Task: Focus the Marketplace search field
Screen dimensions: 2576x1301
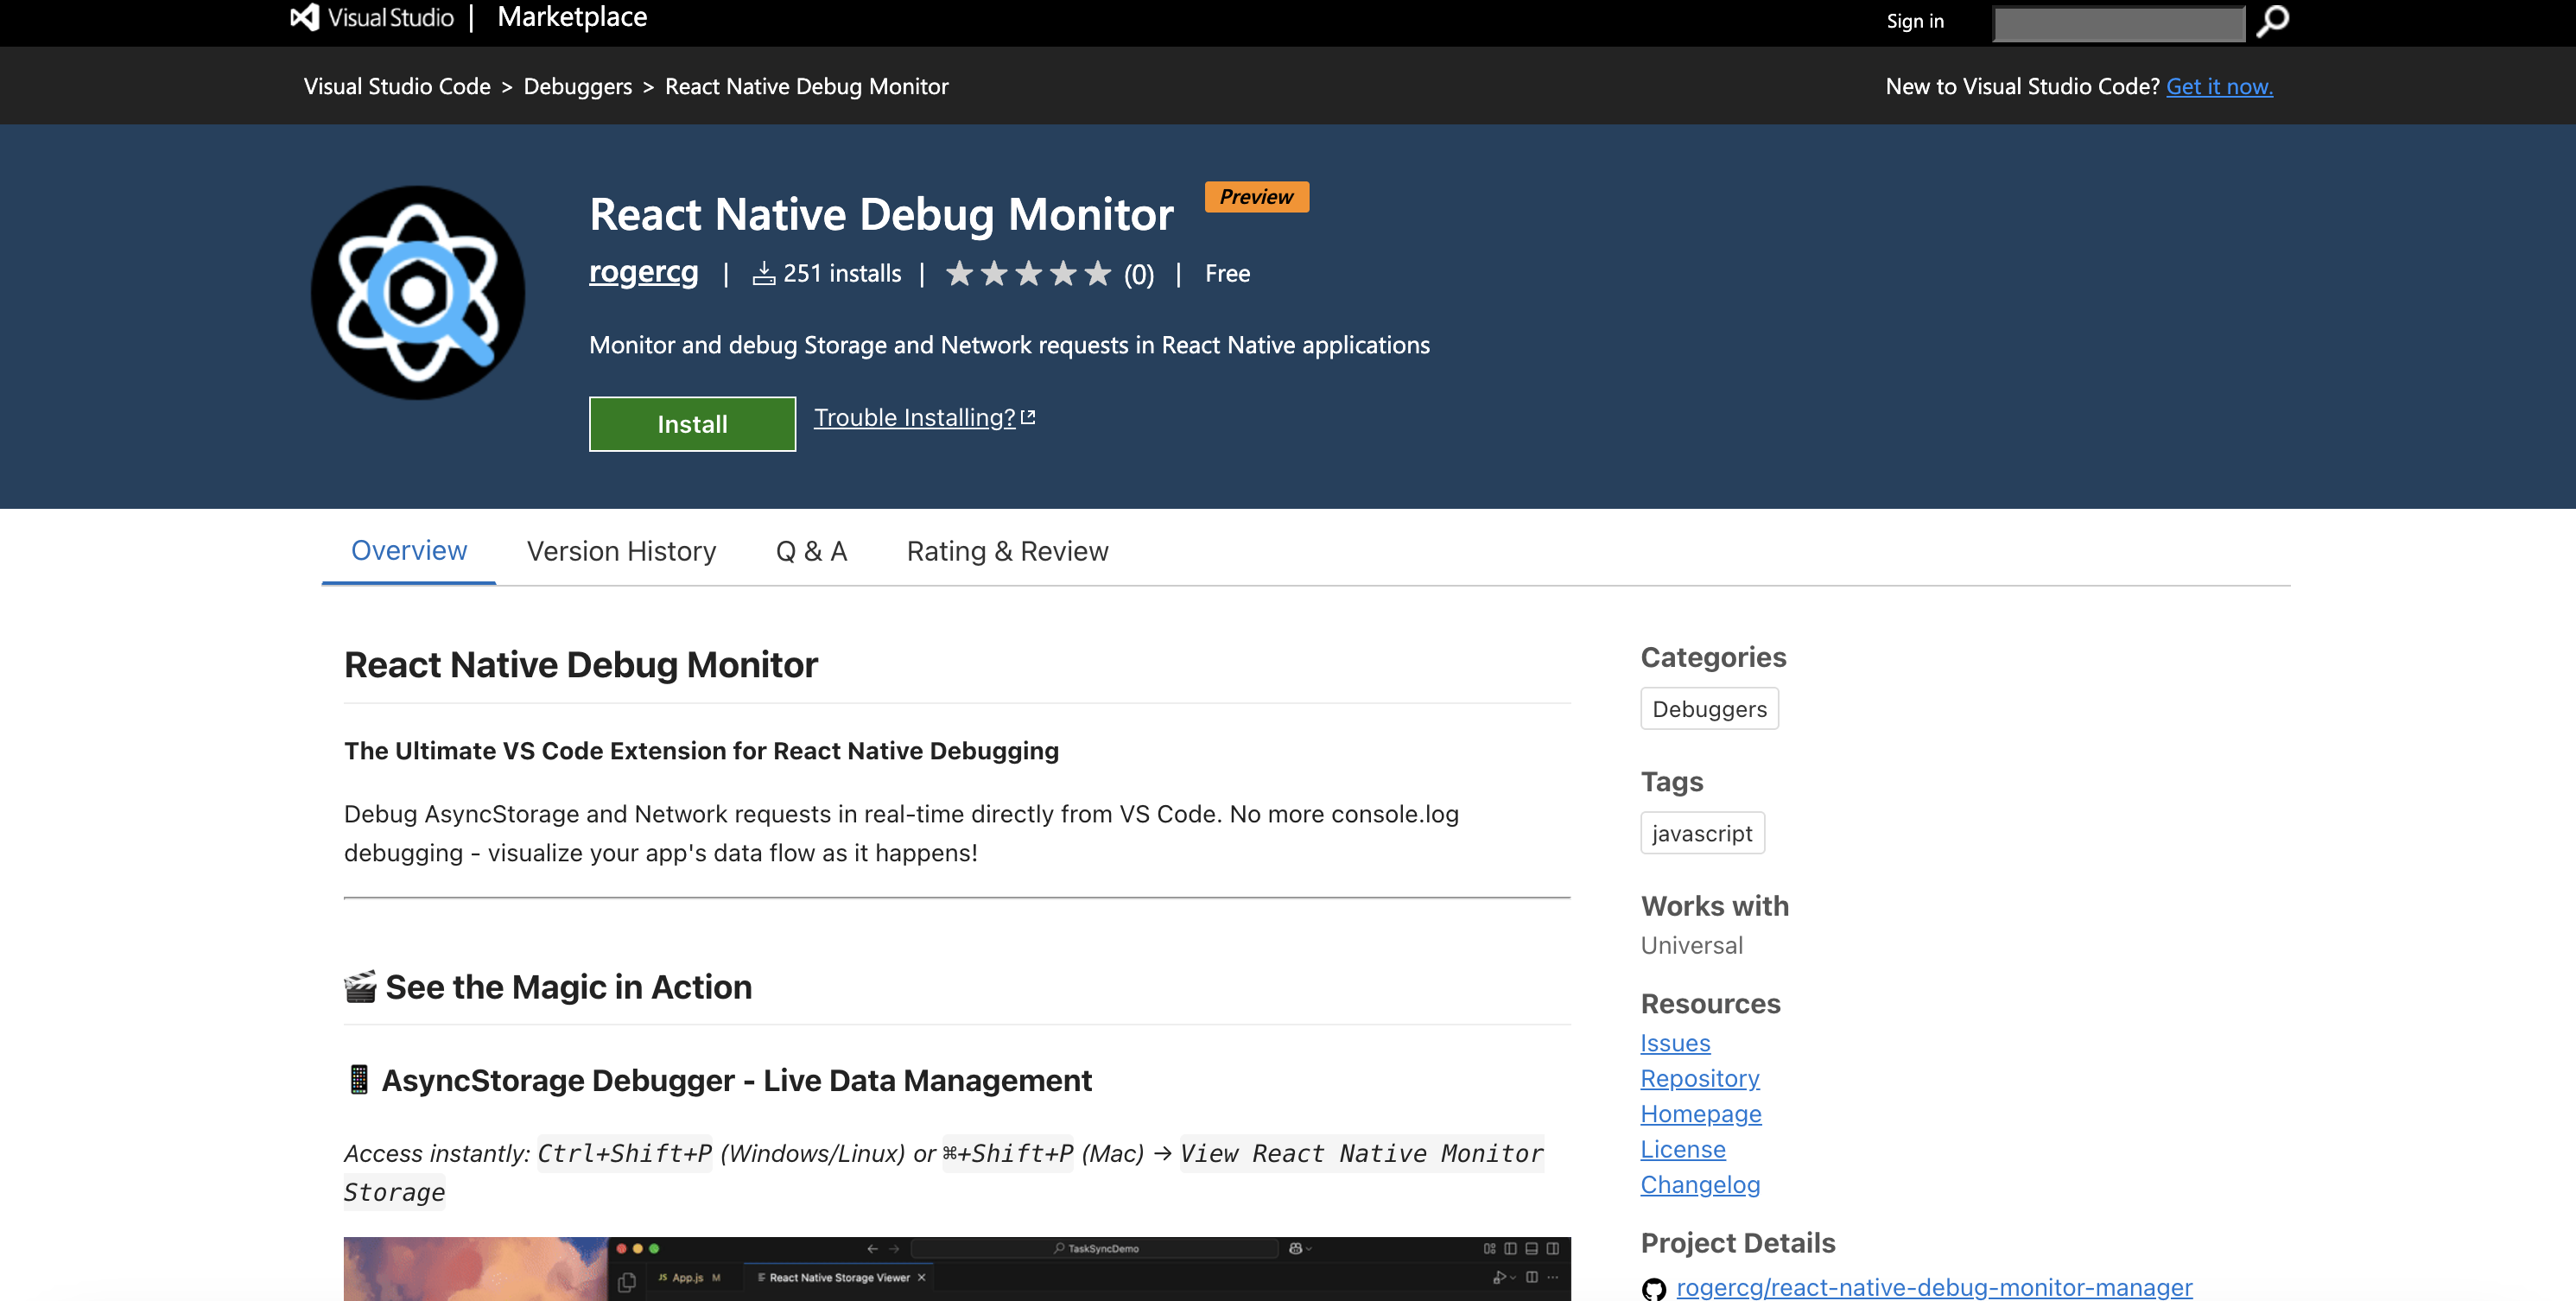Action: coord(2118,23)
